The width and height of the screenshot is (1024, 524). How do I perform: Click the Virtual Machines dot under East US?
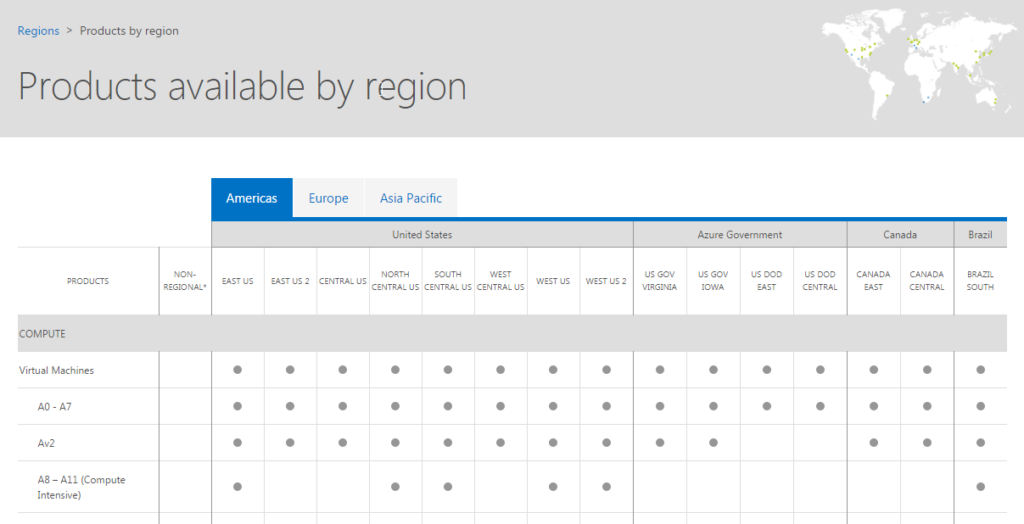tap(238, 370)
